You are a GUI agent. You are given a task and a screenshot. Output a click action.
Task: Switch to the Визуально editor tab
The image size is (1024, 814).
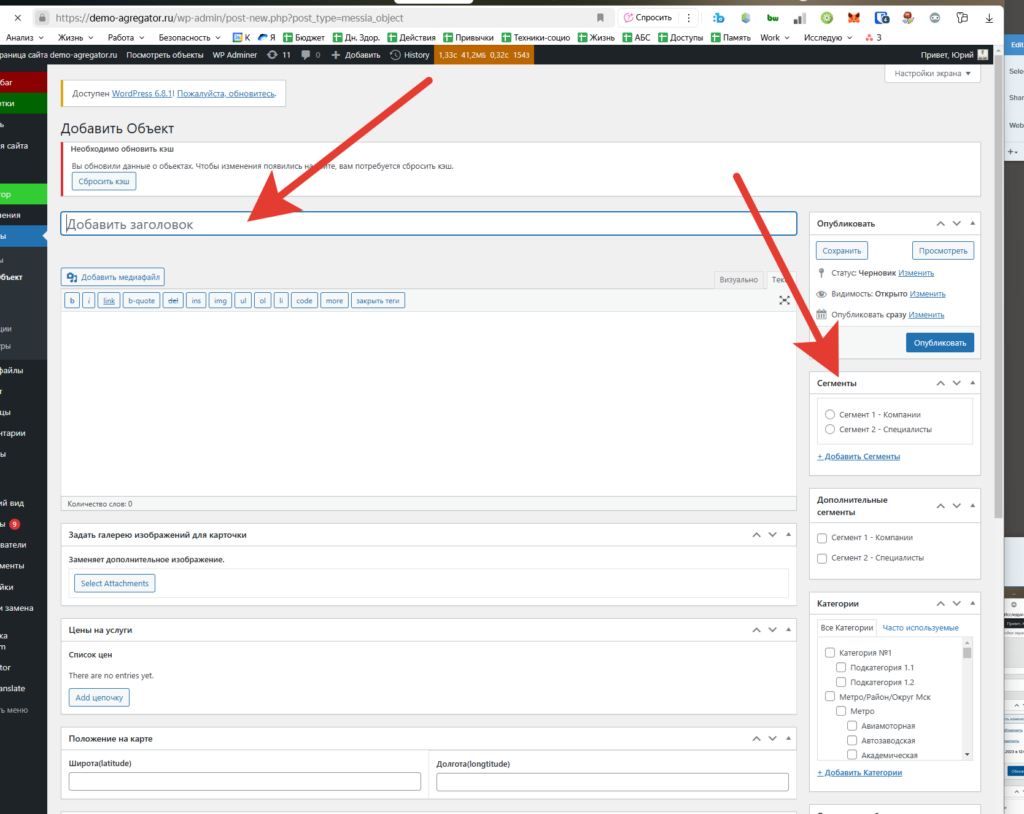(738, 280)
